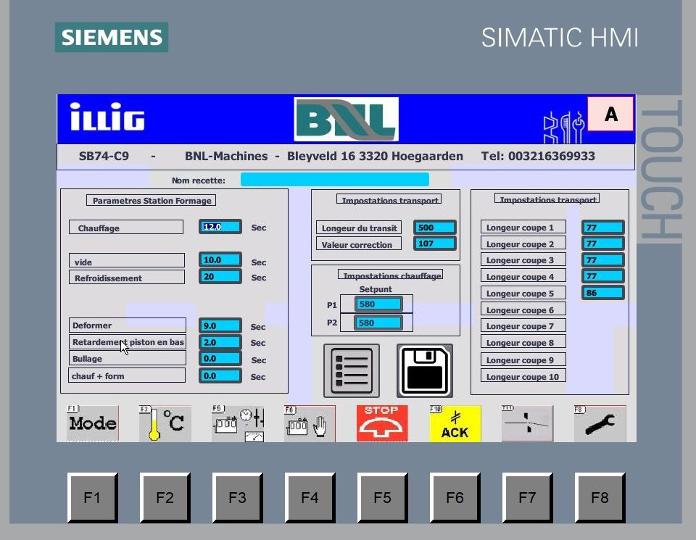Edit the Longueur coupe 5 value
Screen dimensions: 696x540
(x=603, y=293)
